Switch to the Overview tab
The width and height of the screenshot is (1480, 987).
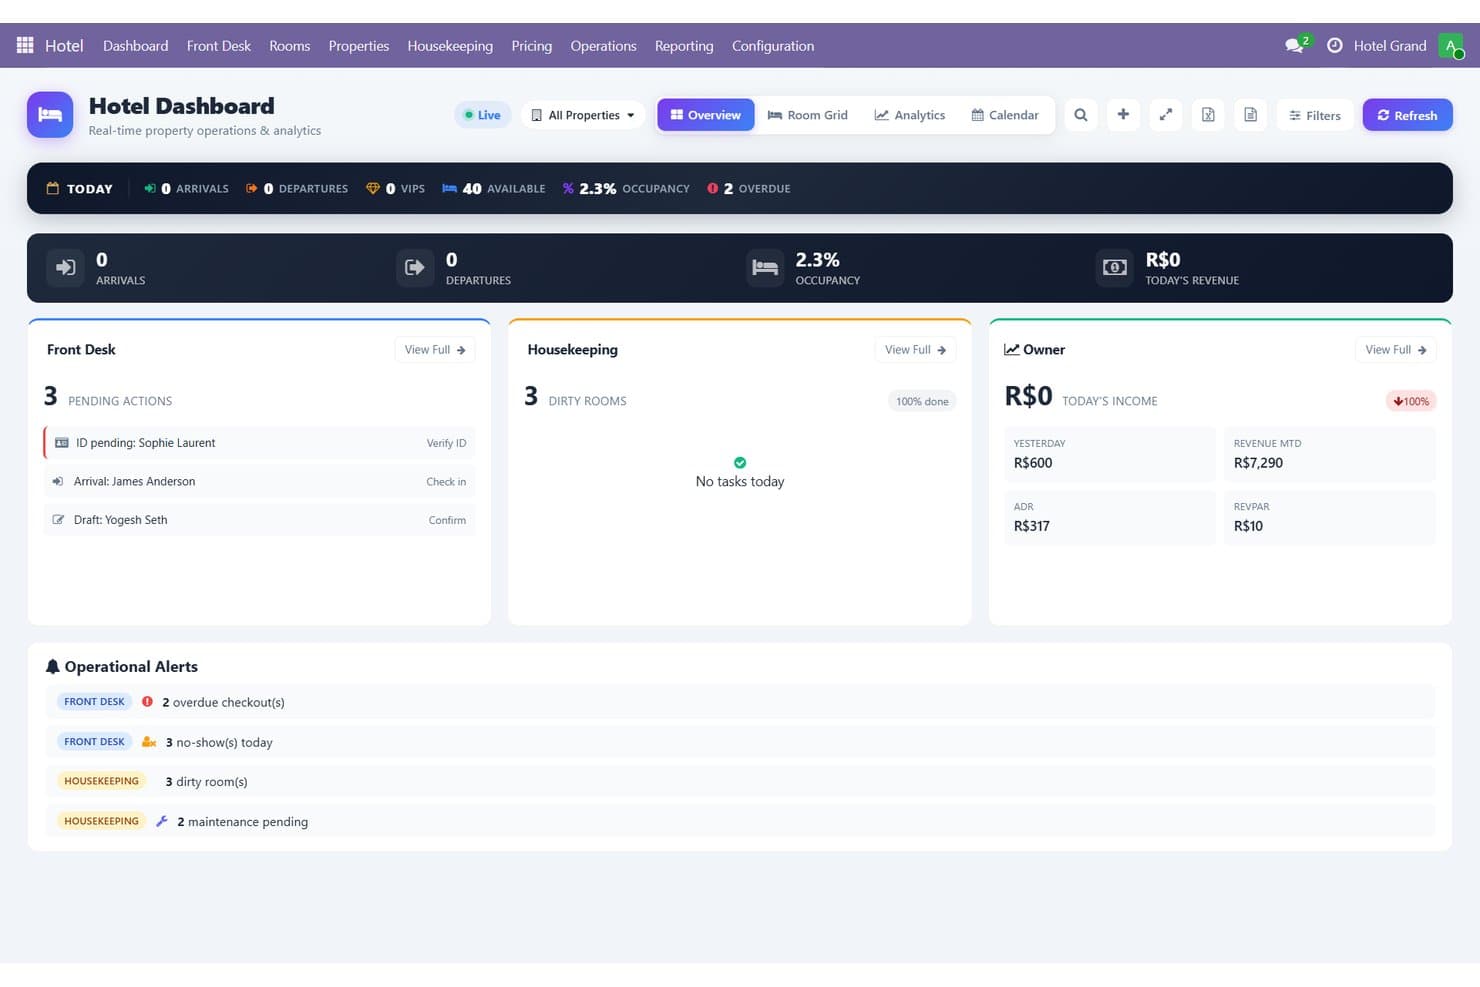[706, 115]
